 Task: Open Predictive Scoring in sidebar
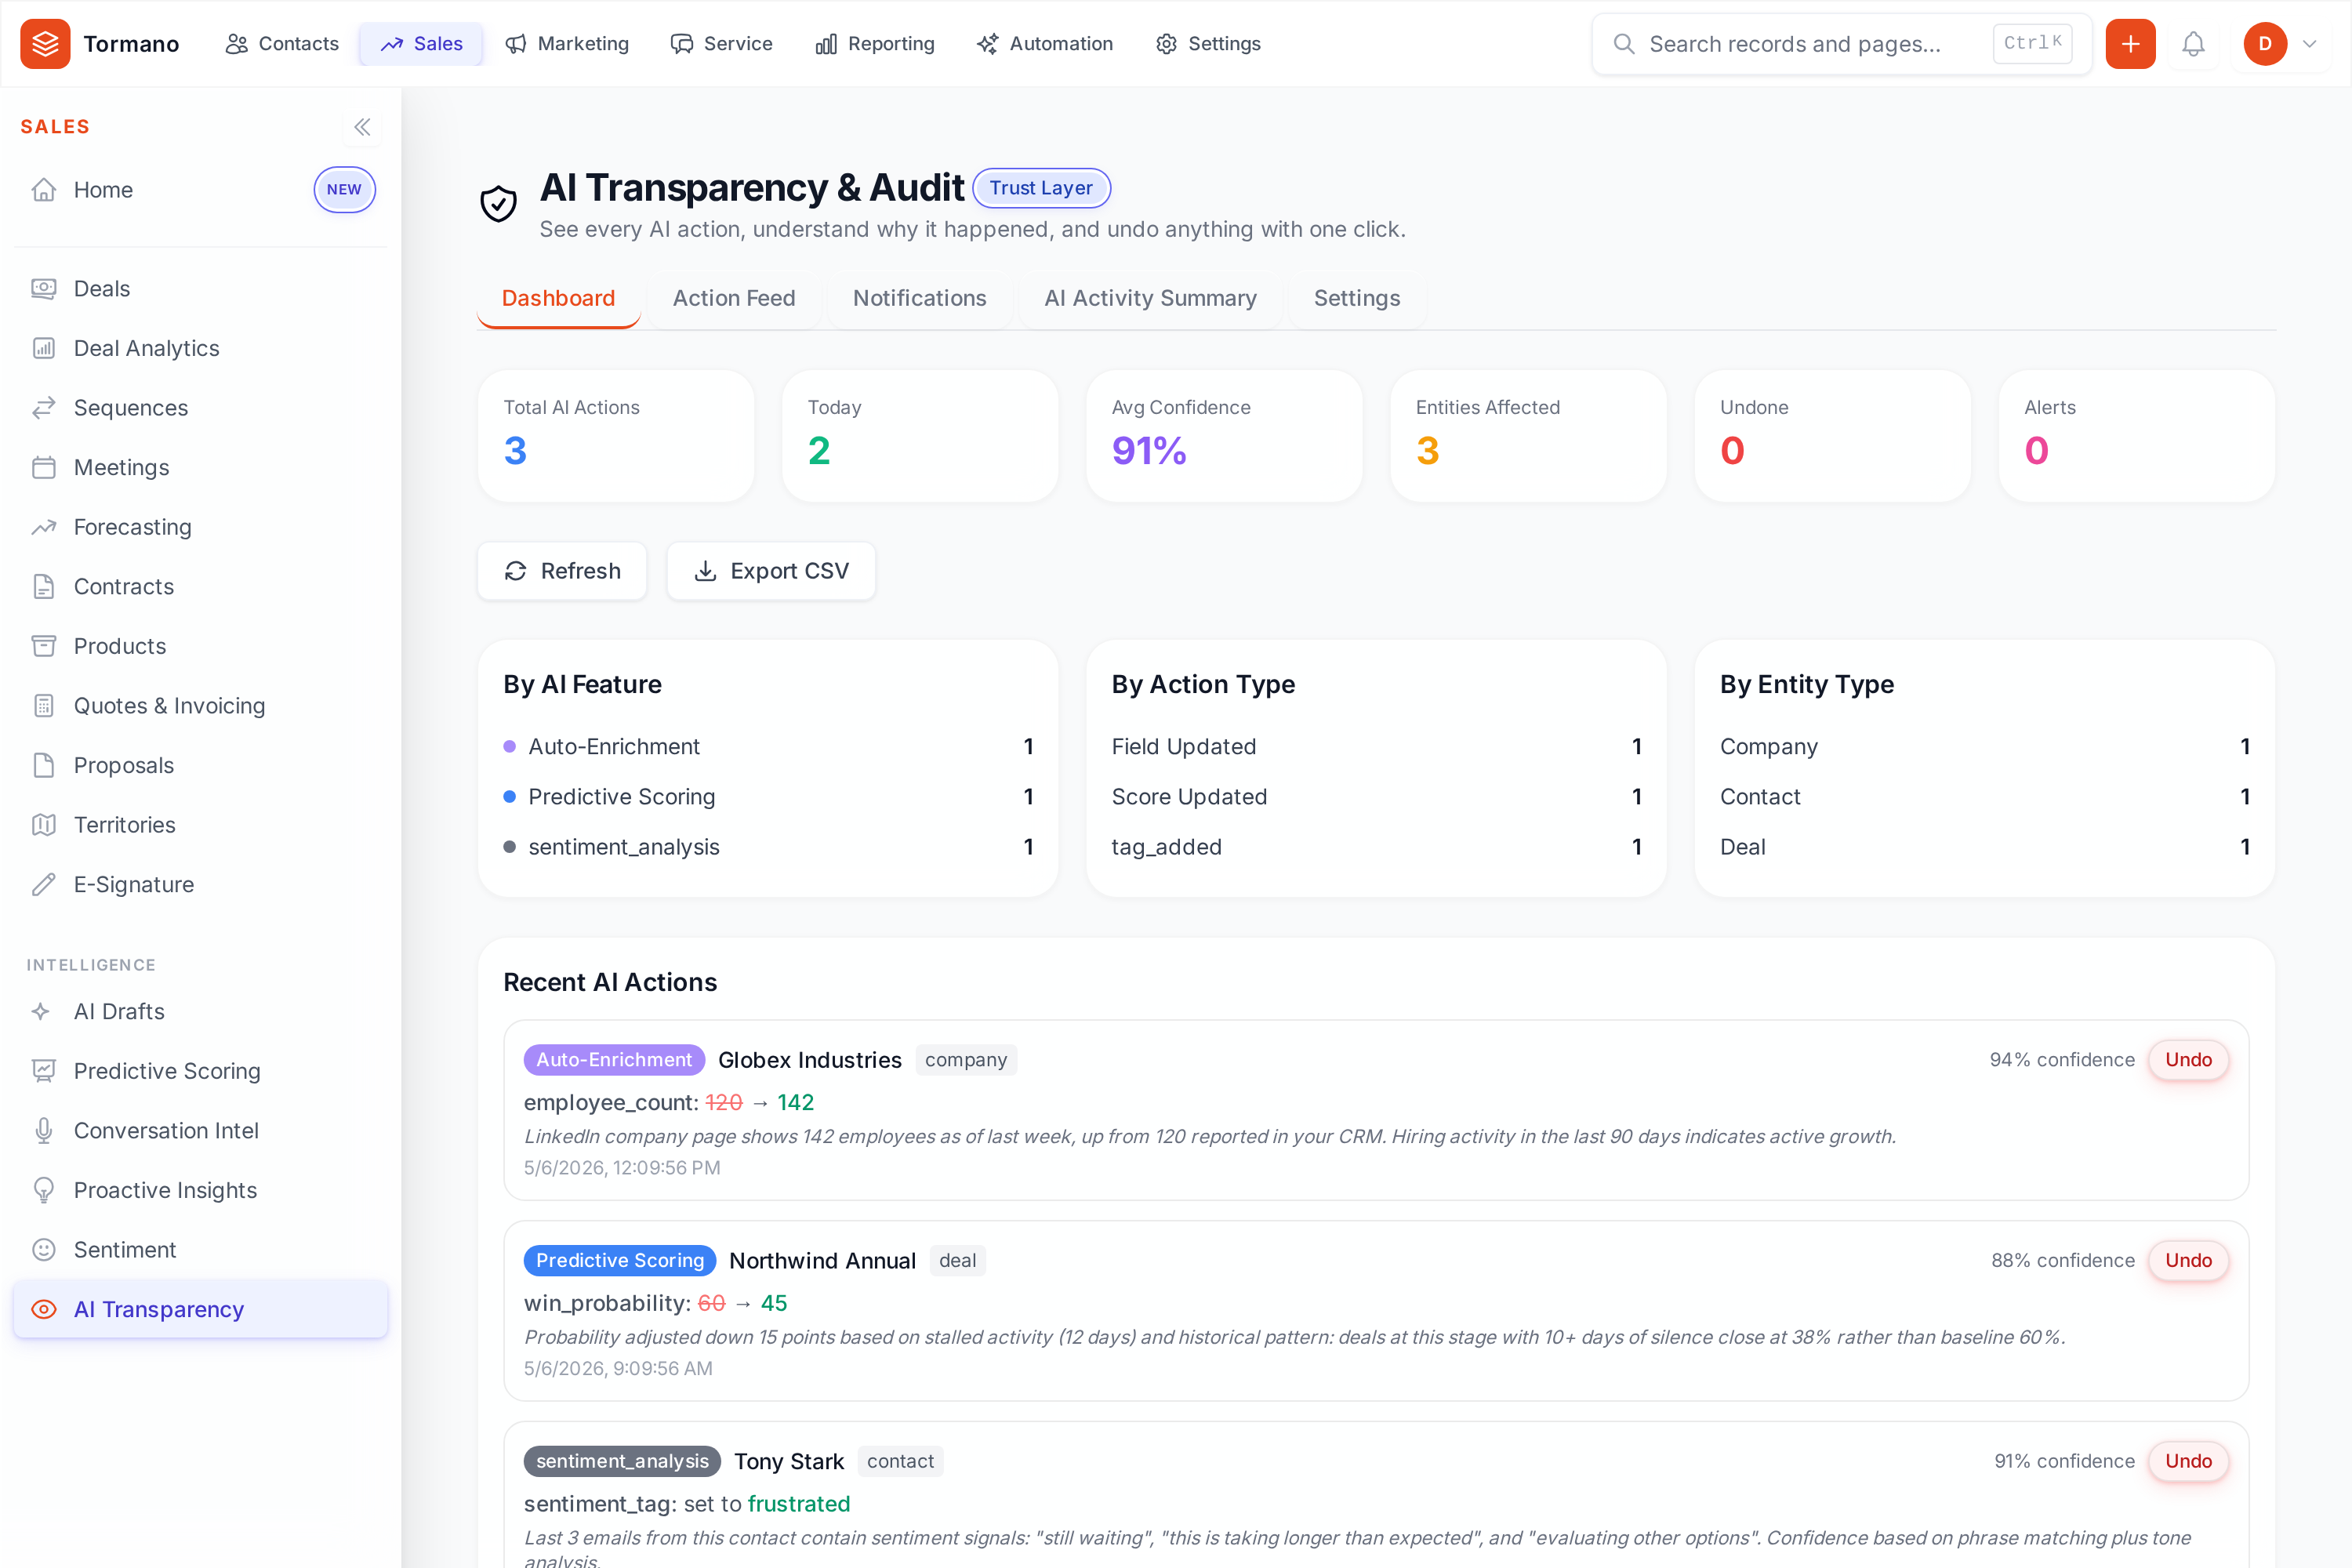coord(201,1071)
